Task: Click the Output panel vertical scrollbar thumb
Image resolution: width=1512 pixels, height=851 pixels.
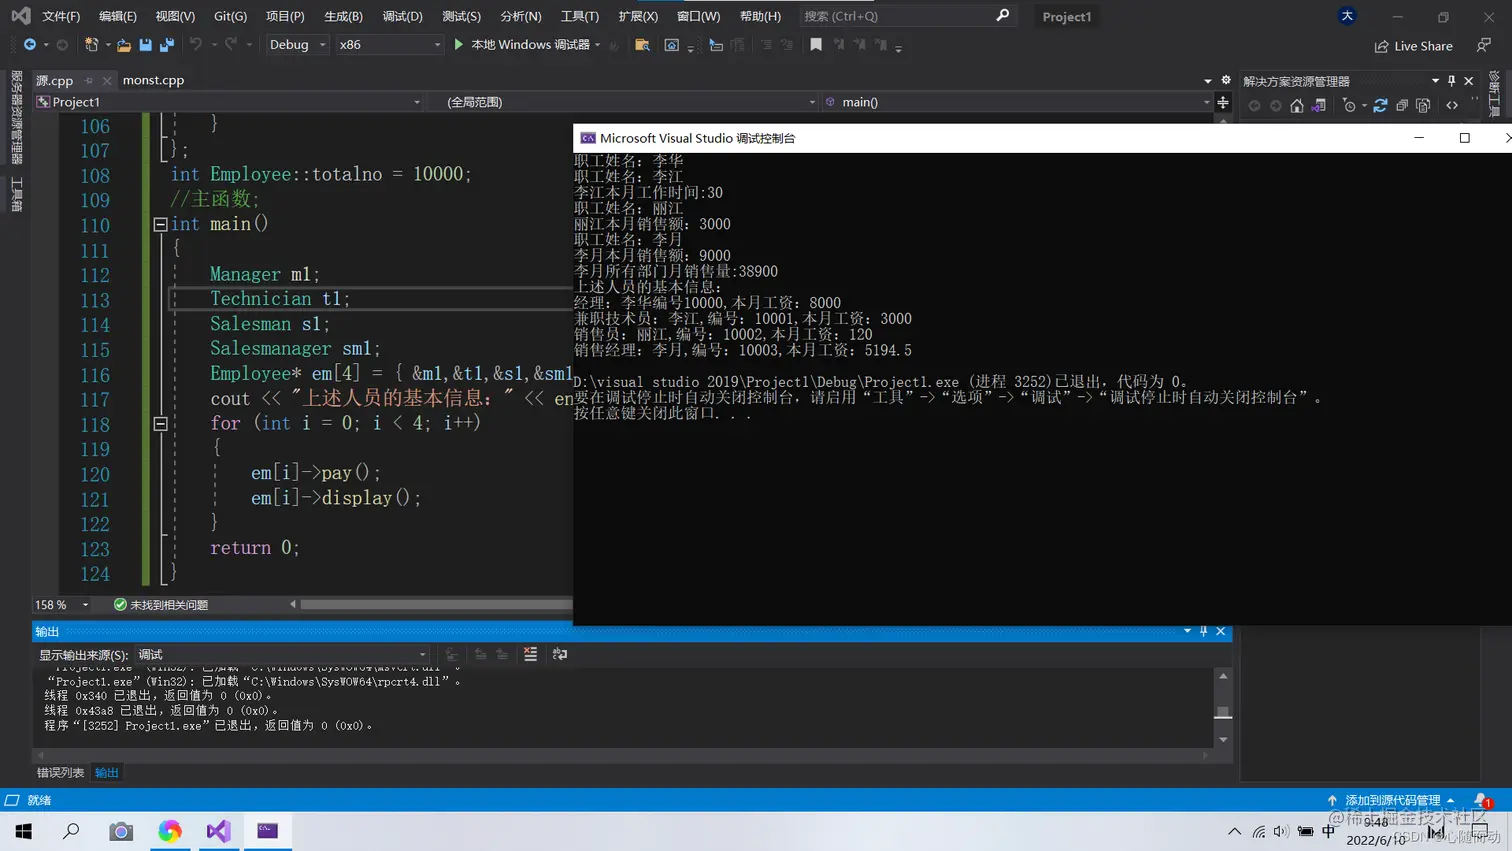Action: point(1223,712)
